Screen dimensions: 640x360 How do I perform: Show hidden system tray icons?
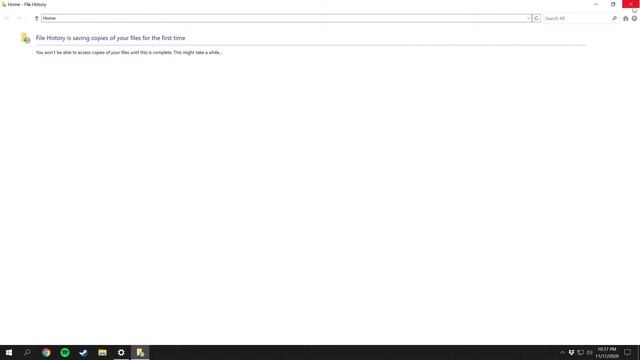coord(562,353)
